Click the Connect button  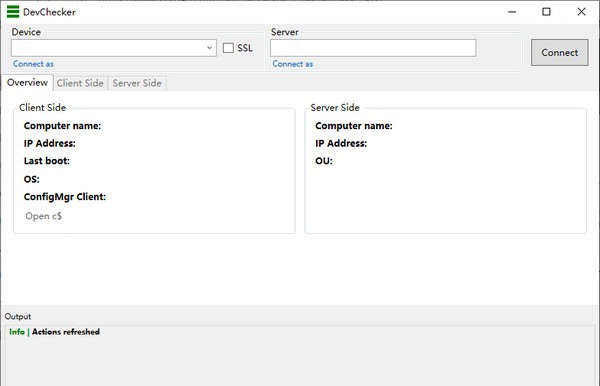pos(559,52)
